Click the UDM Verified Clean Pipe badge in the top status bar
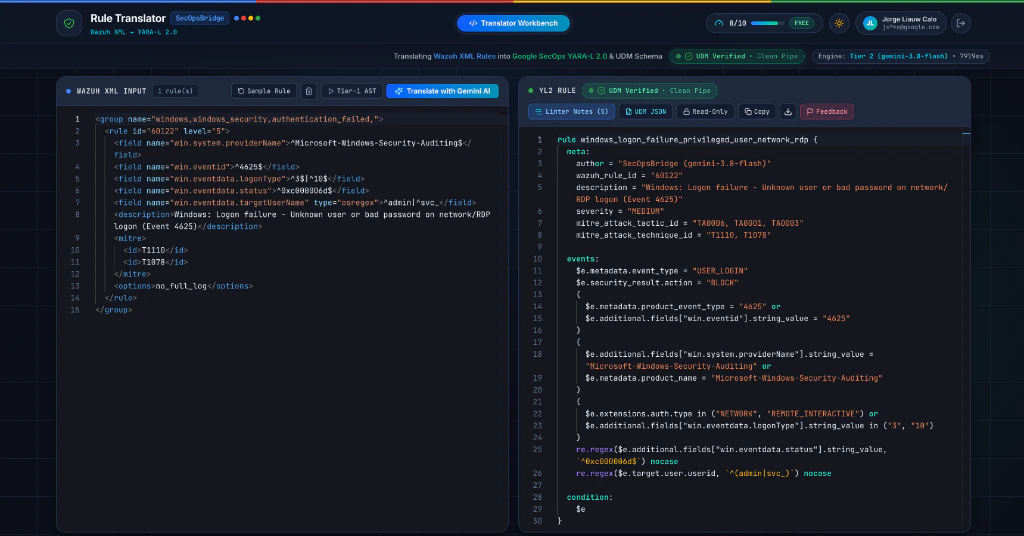Viewport: 1024px width, 536px height. (x=737, y=56)
